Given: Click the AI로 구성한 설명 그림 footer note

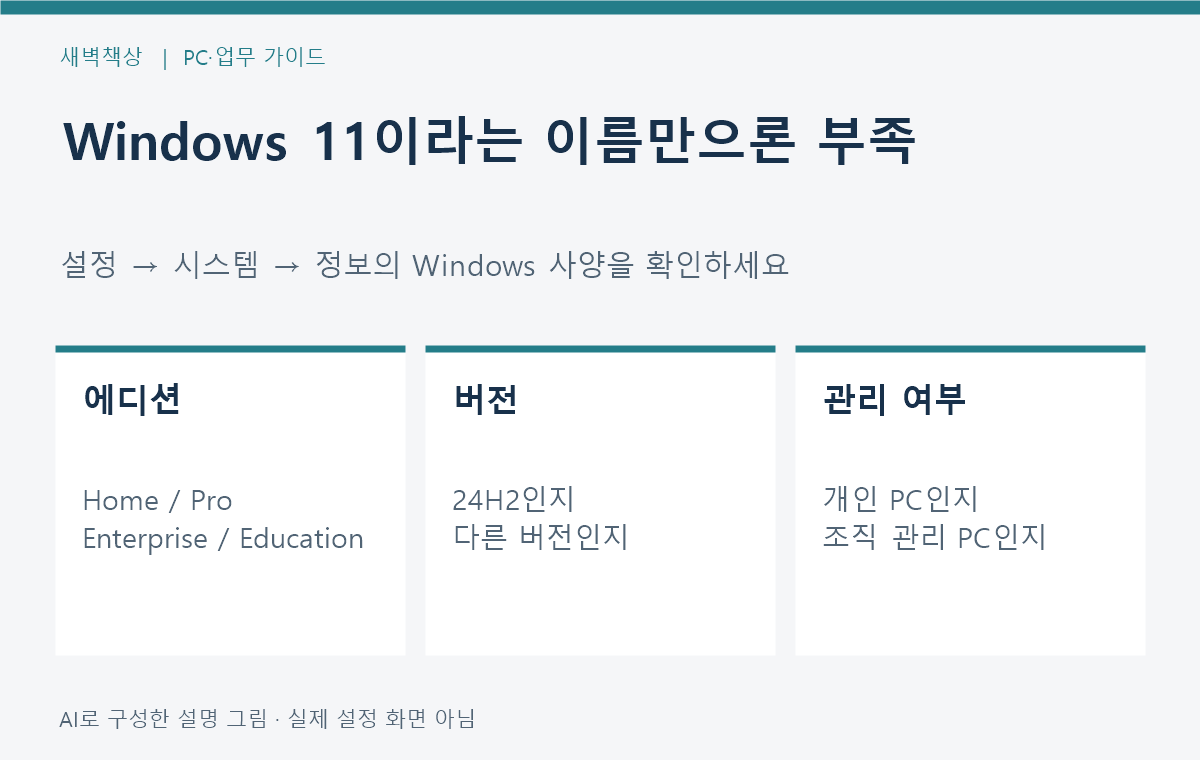Looking at the screenshot, I should point(267,718).
